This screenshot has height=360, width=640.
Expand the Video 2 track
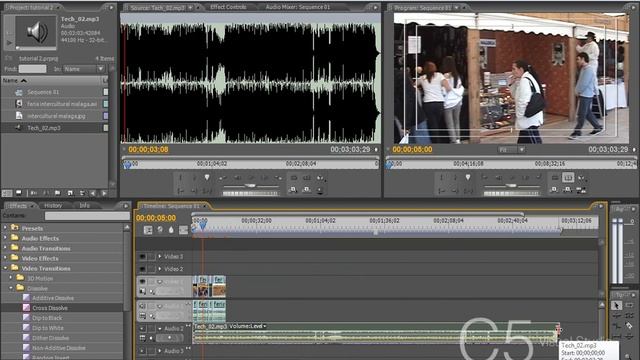[x=160, y=269]
